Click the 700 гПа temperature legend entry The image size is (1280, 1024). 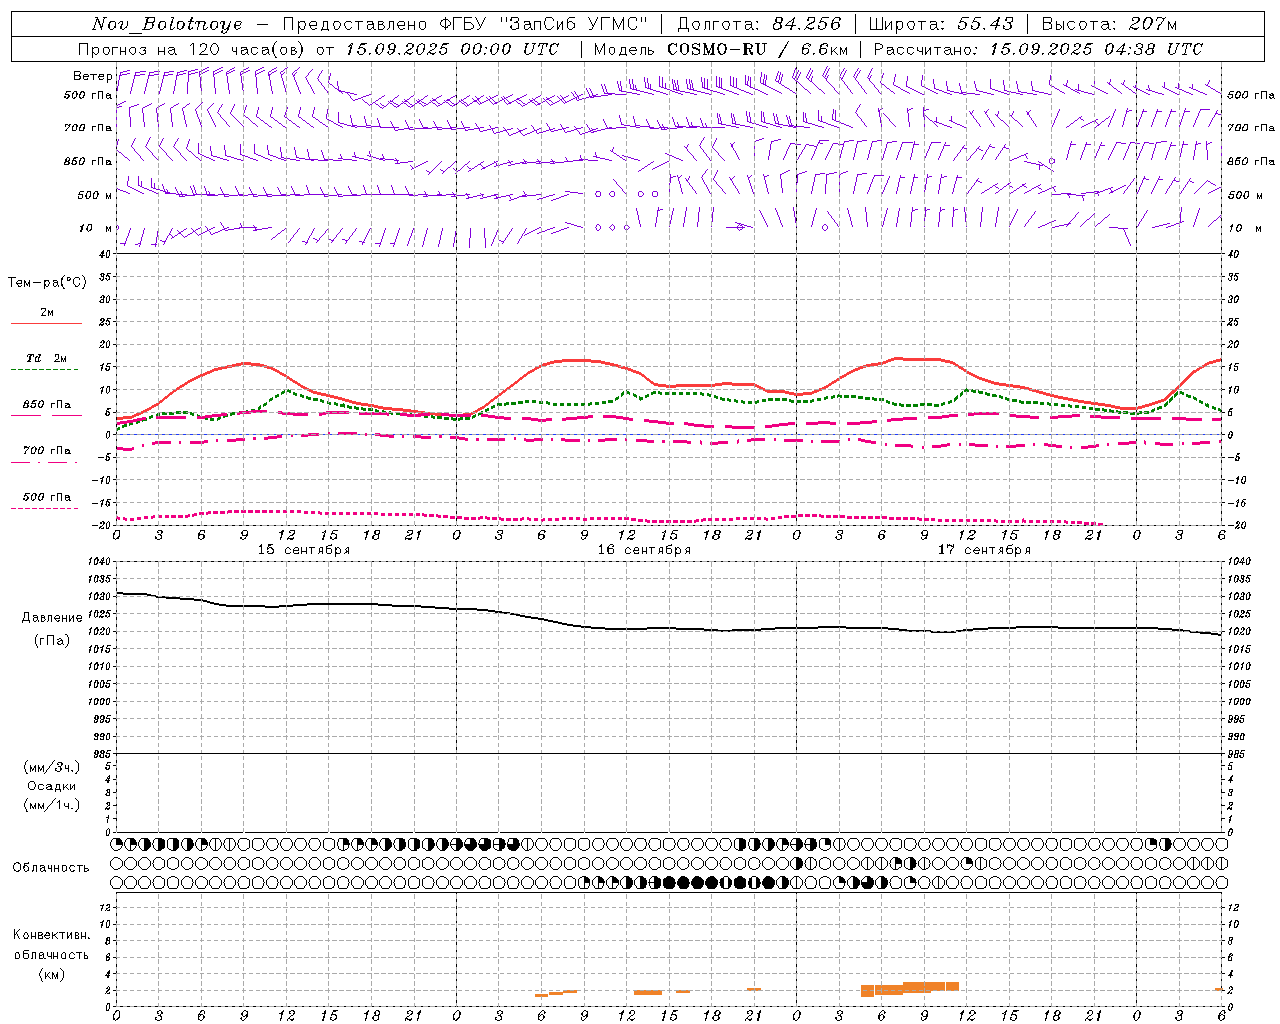(46, 451)
